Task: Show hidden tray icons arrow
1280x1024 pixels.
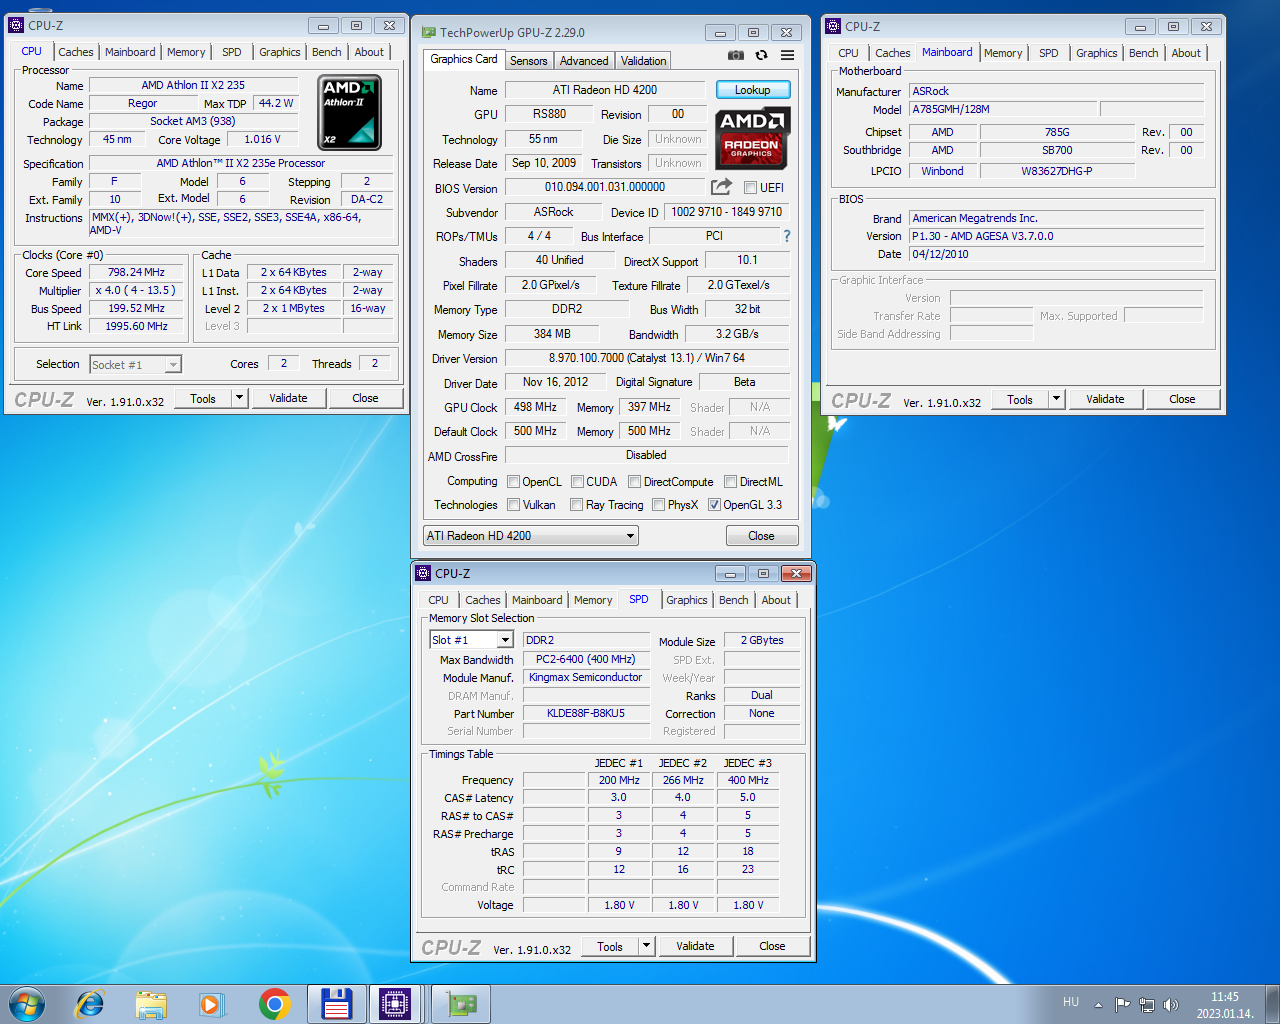Action: [1098, 1004]
